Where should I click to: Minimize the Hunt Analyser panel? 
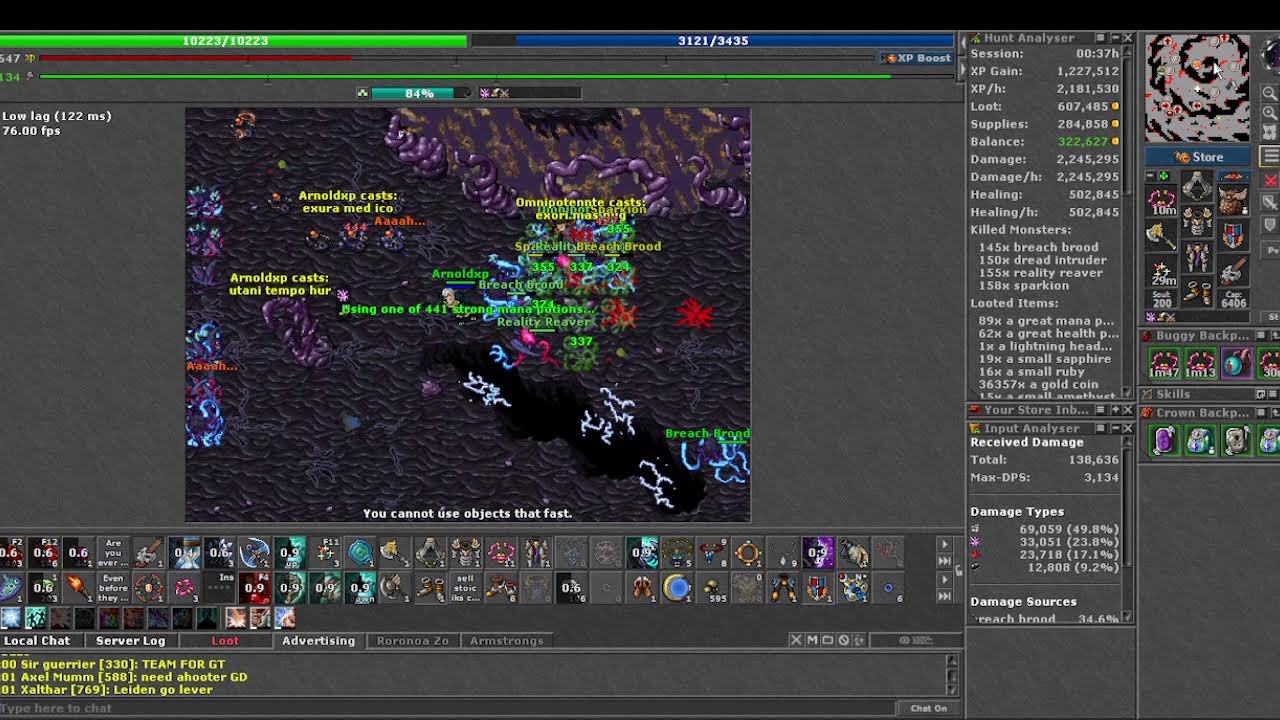click(x=1115, y=38)
